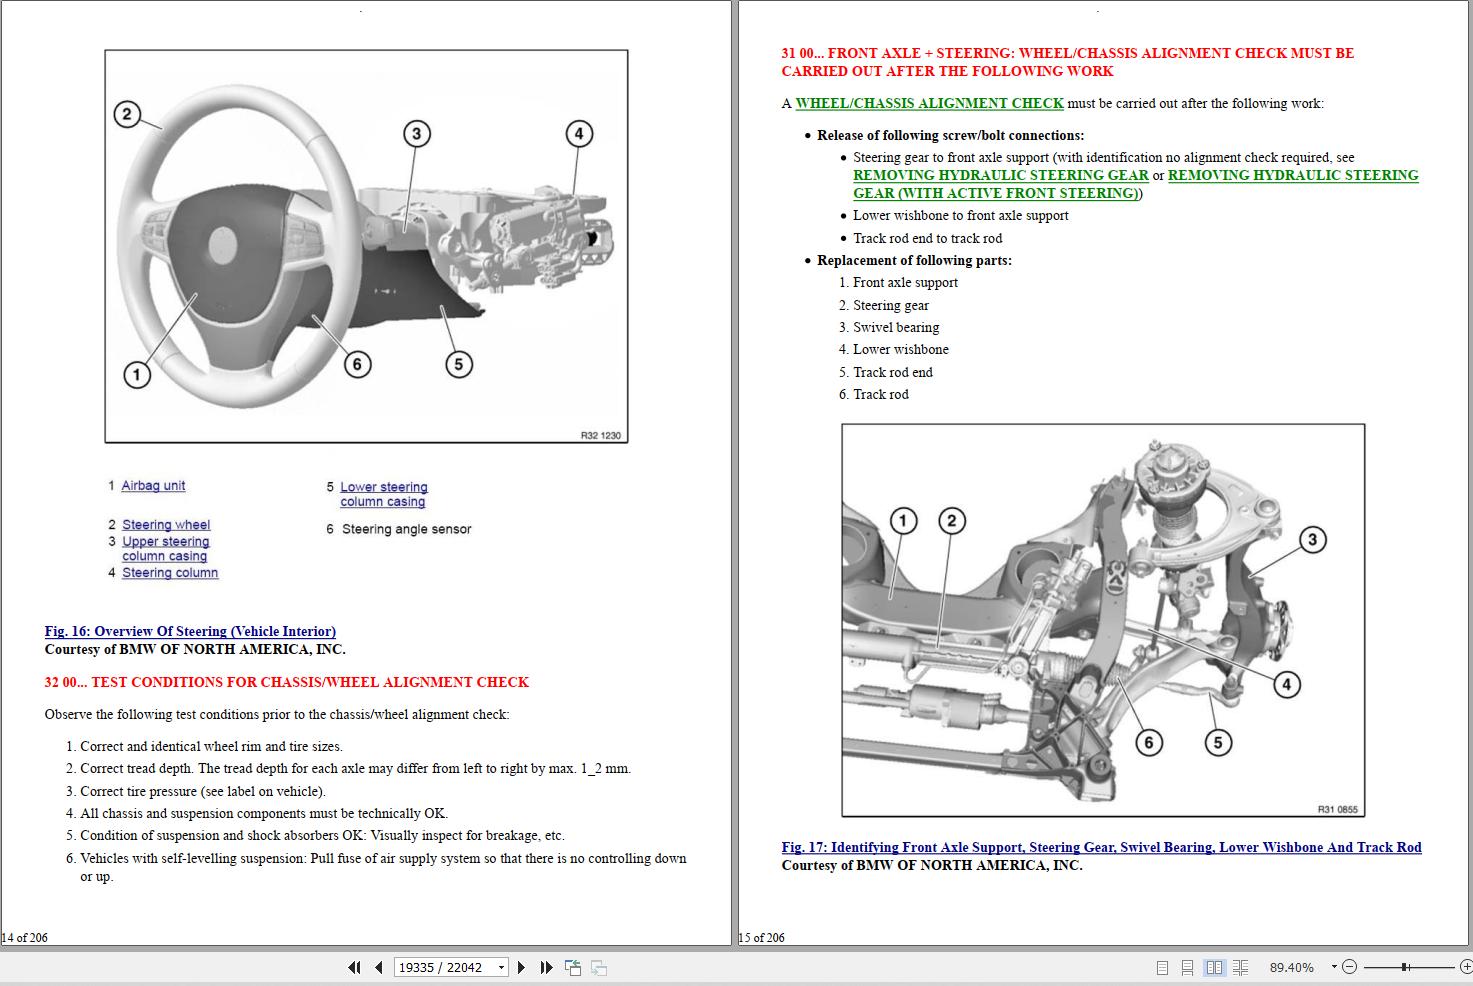This screenshot has width=1473, height=986.
Task: Click text Vehicles with self-levelling suspension
Action: (383, 867)
